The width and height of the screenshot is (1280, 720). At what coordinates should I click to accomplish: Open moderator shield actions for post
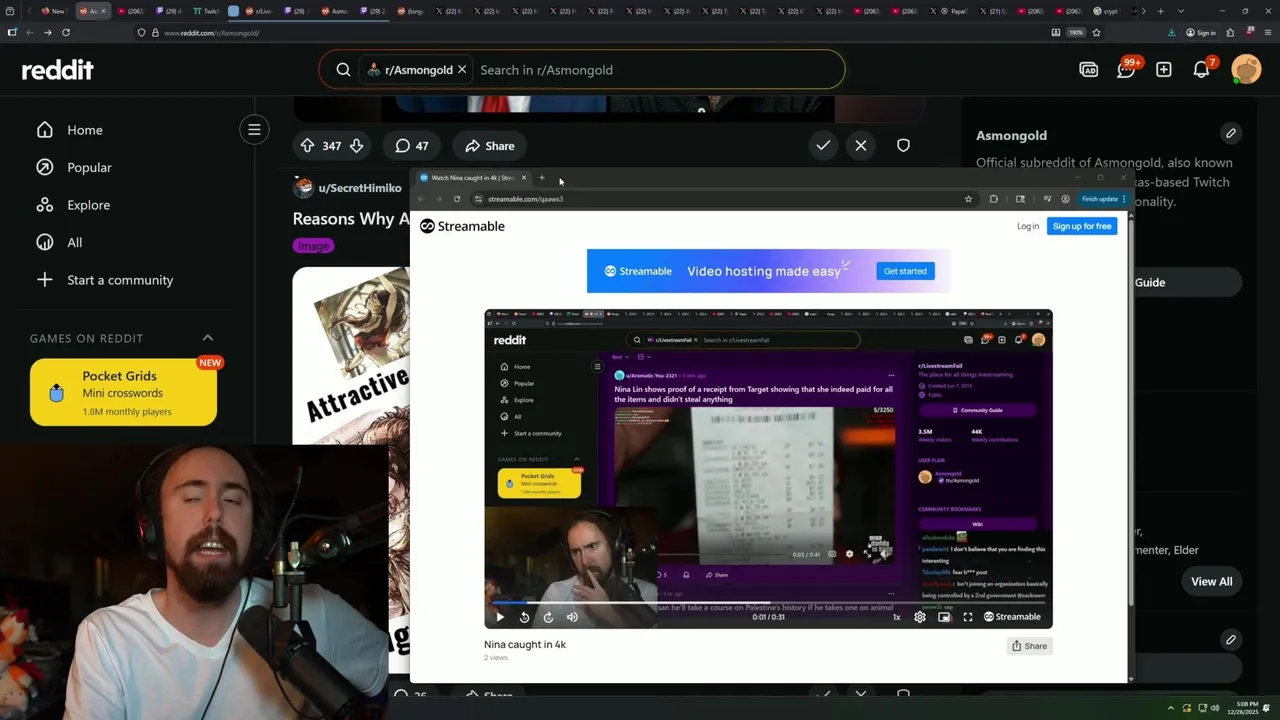[903, 146]
